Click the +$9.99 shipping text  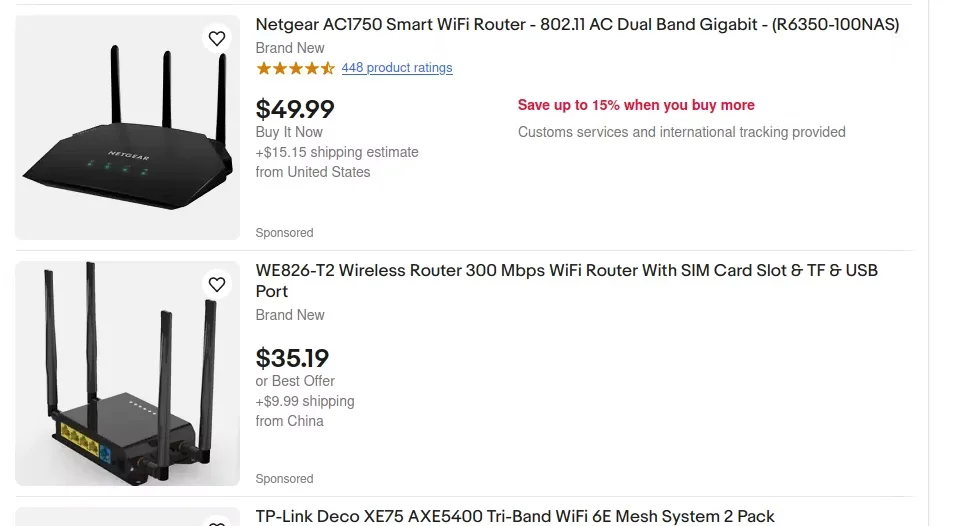[x=305, y=401]
